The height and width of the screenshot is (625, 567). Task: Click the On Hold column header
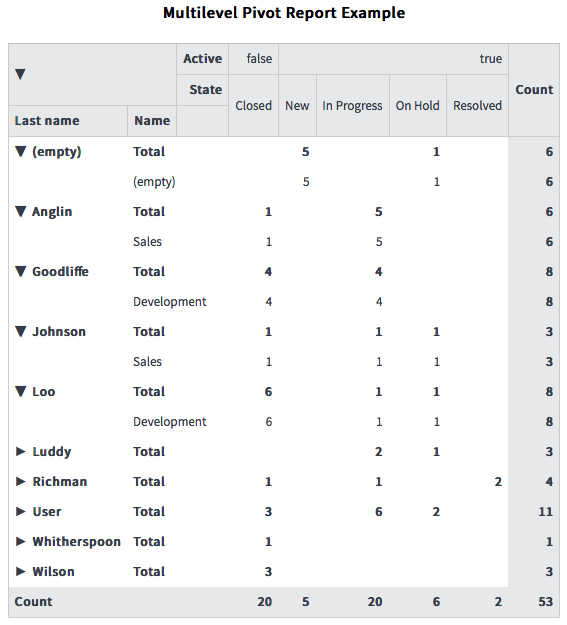(x=417, y=106)
